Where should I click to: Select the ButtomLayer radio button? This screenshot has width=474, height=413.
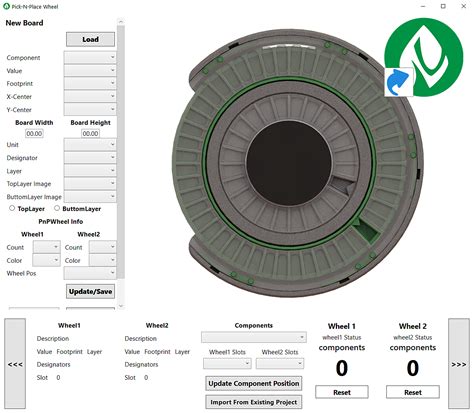pos(57,208)
